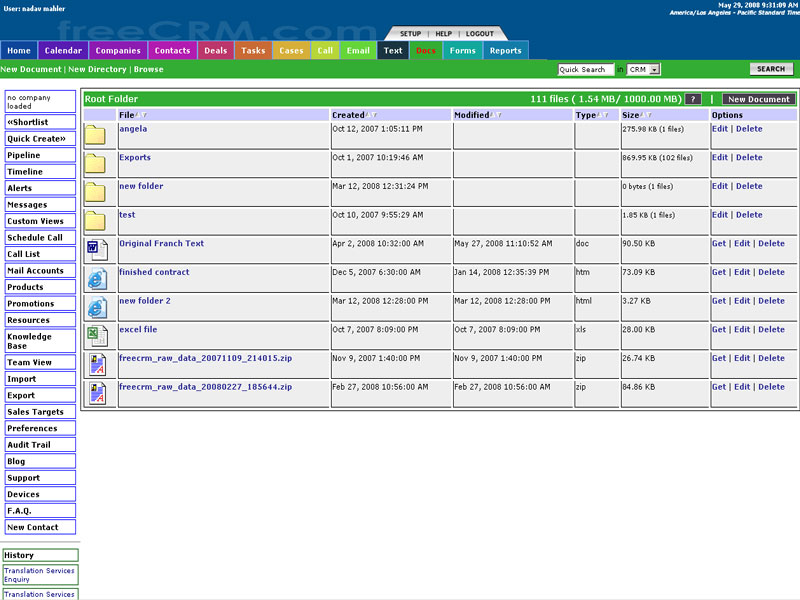Open the Forms tab
Screen dimensions: 800x600
[463, 51]
